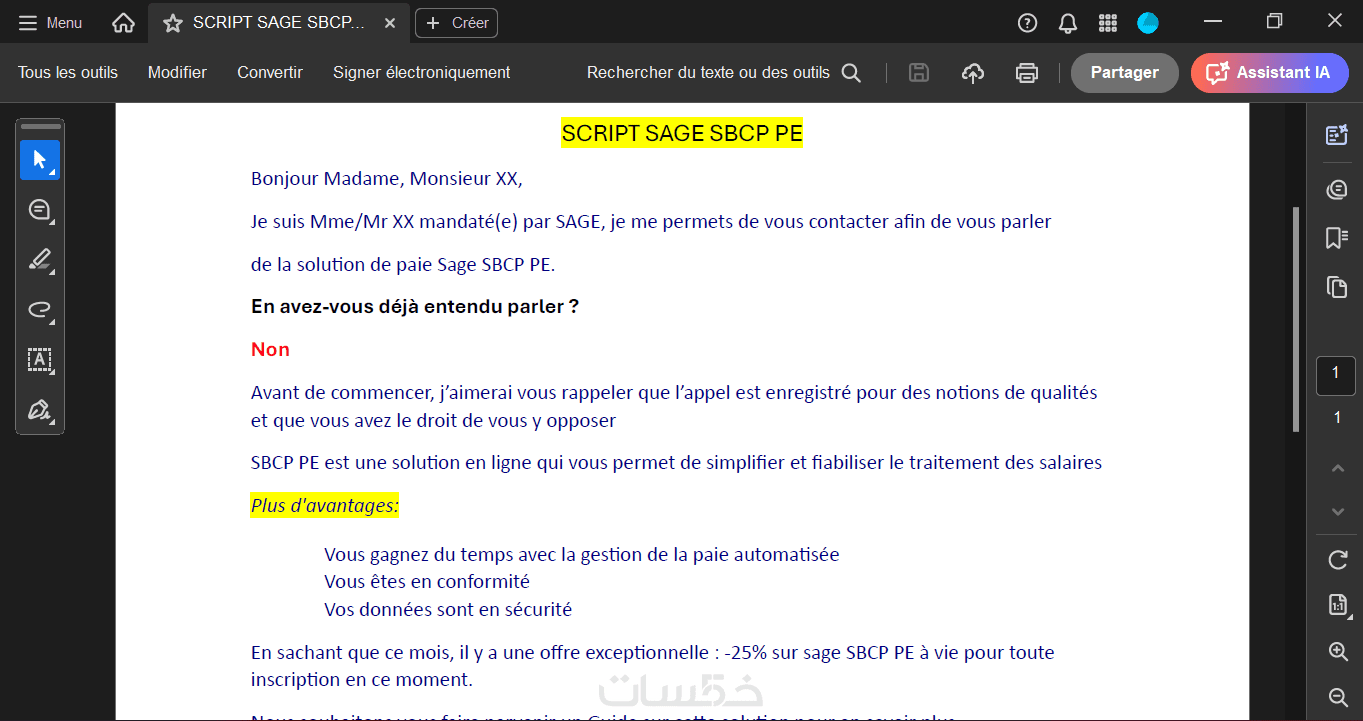Launch Assistant IA
This screenshot has width=1363, height=721.
(x=1270, y=72)
